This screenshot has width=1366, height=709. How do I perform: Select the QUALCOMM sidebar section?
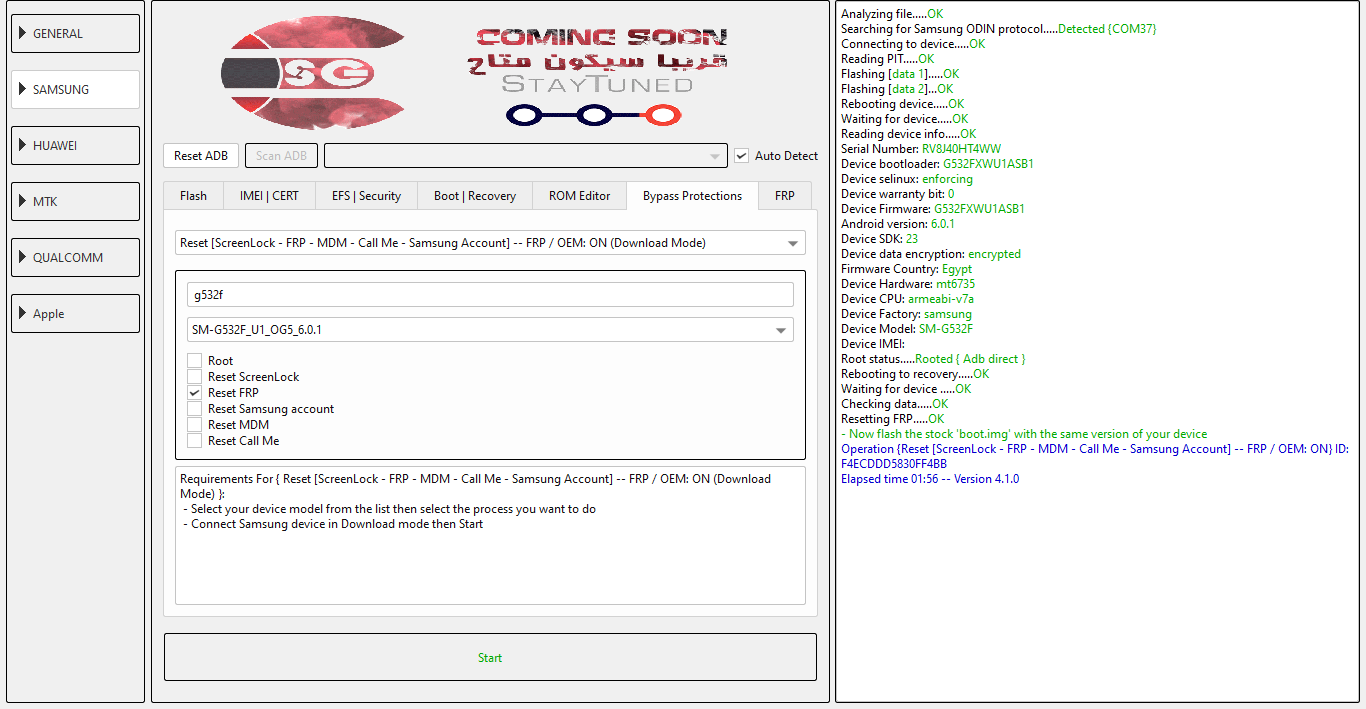tap(75, 257)
